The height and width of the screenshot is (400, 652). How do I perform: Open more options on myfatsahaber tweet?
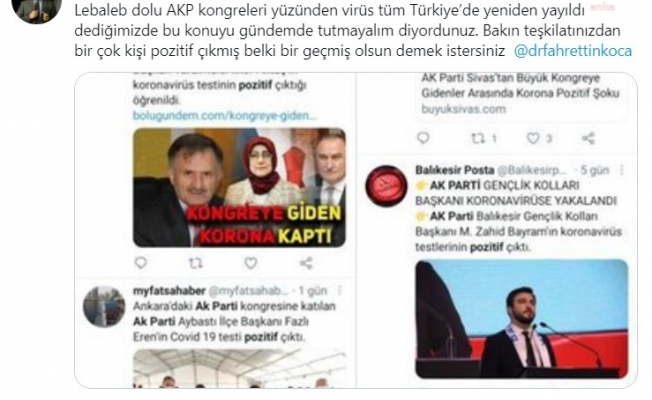pos(340,290)
